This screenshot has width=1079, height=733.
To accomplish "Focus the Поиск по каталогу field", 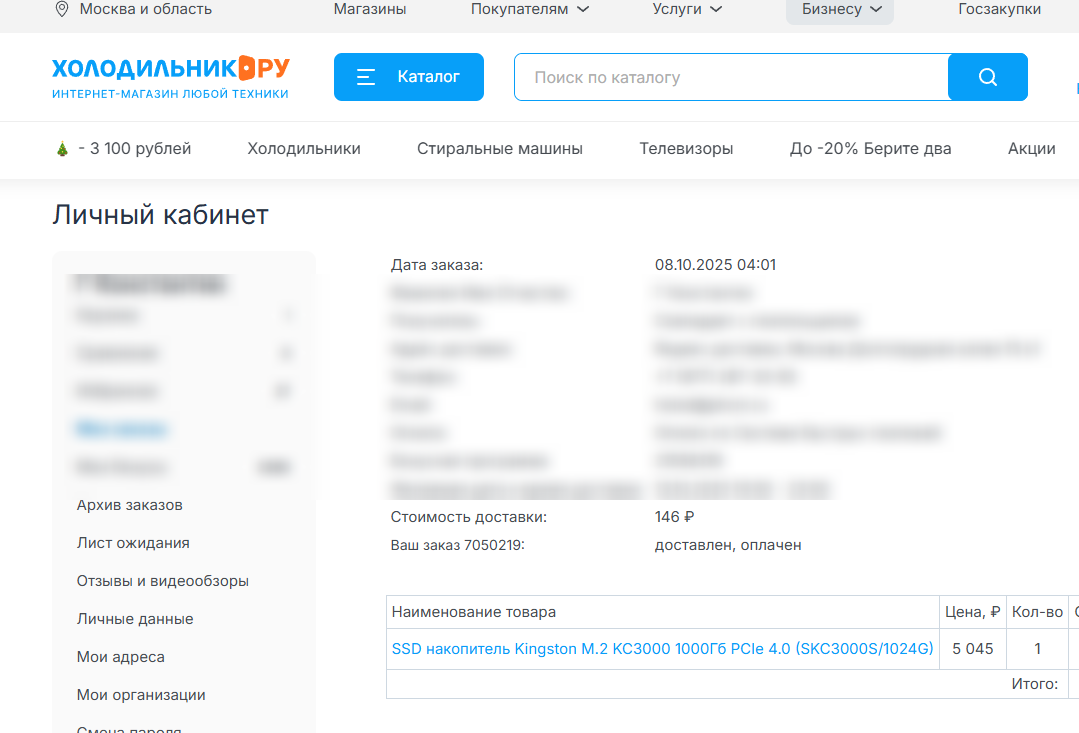I will coord(730,77).
